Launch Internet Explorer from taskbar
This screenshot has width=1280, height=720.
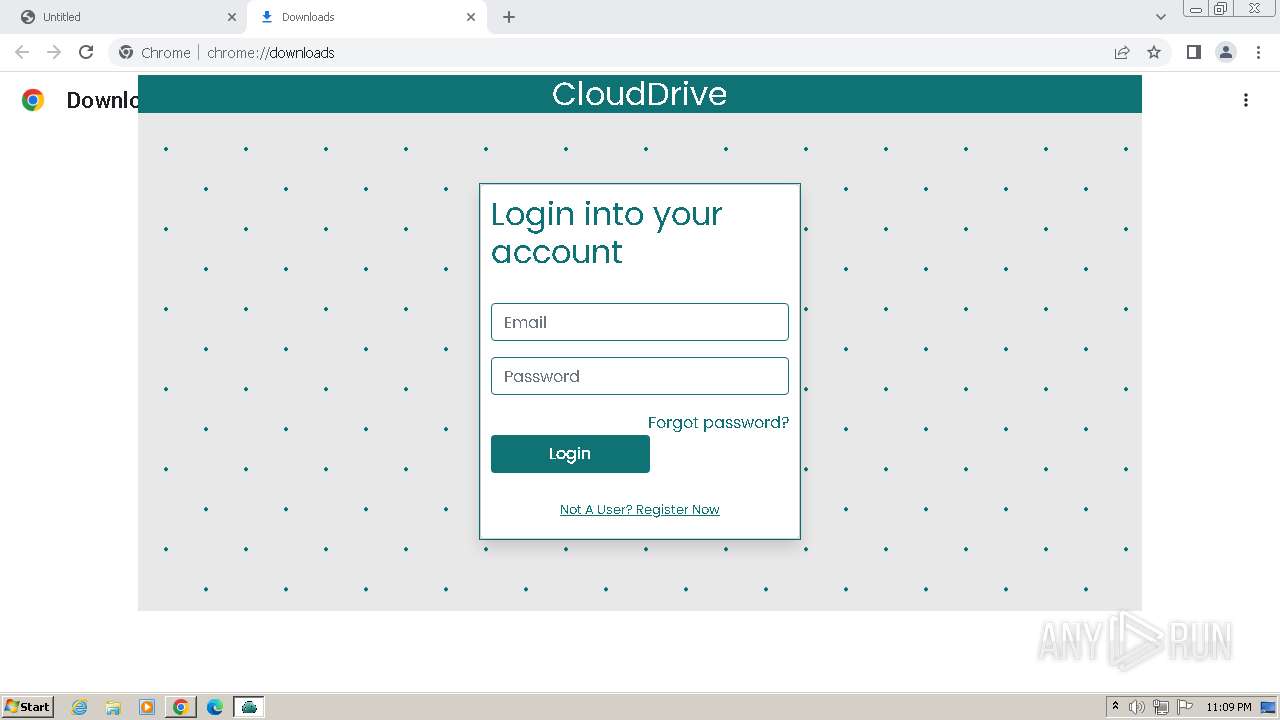click(x=80, y=707)
